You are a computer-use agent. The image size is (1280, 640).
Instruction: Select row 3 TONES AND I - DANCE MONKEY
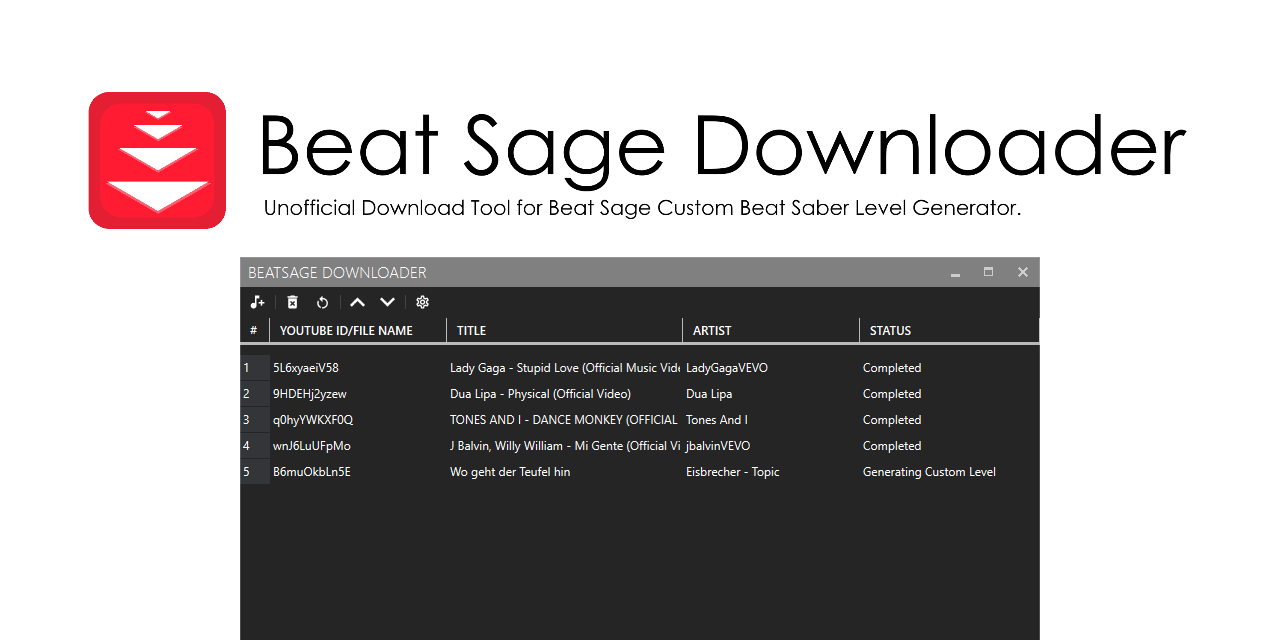(563, 420)
